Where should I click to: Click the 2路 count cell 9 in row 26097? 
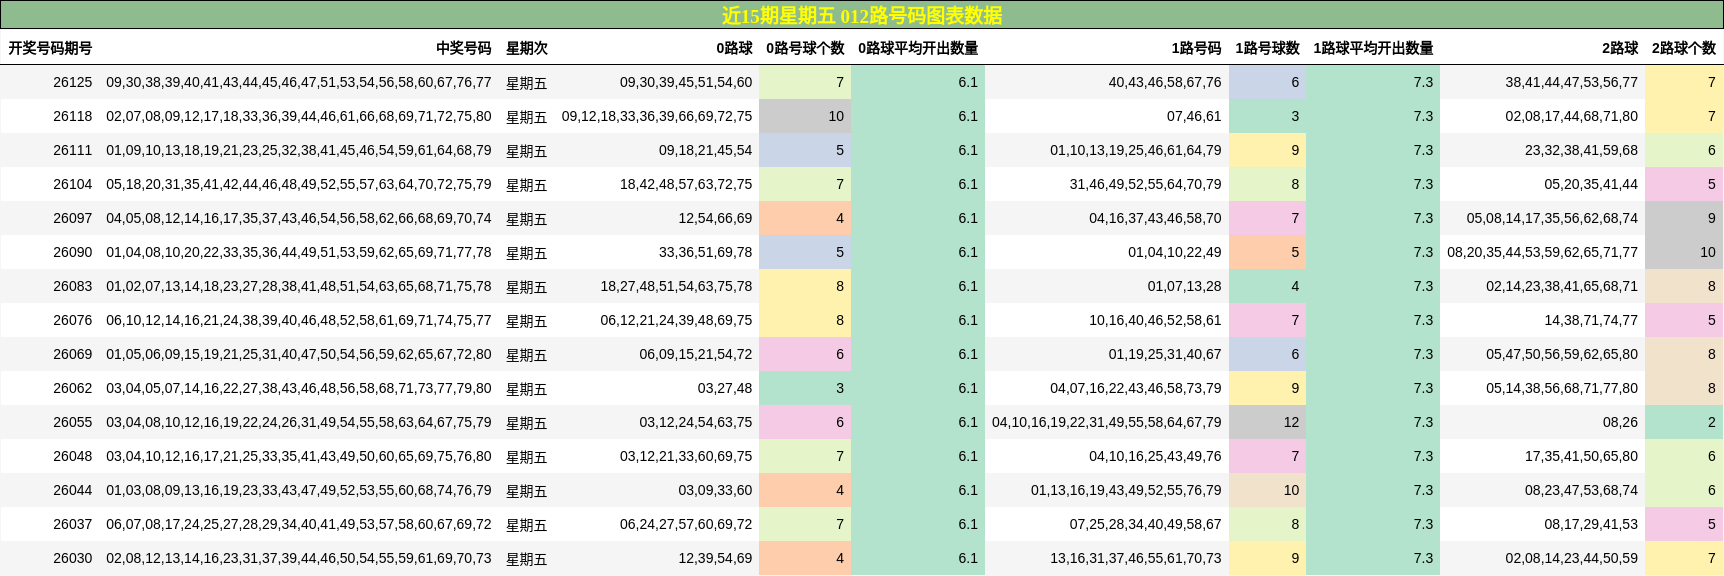[1684, 218]
